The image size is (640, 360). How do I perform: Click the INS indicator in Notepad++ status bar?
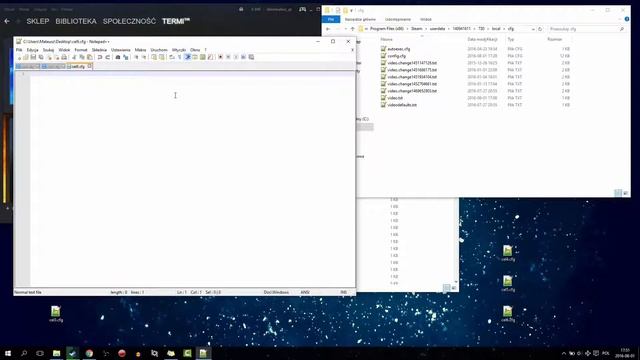click(x=344, y=292)
